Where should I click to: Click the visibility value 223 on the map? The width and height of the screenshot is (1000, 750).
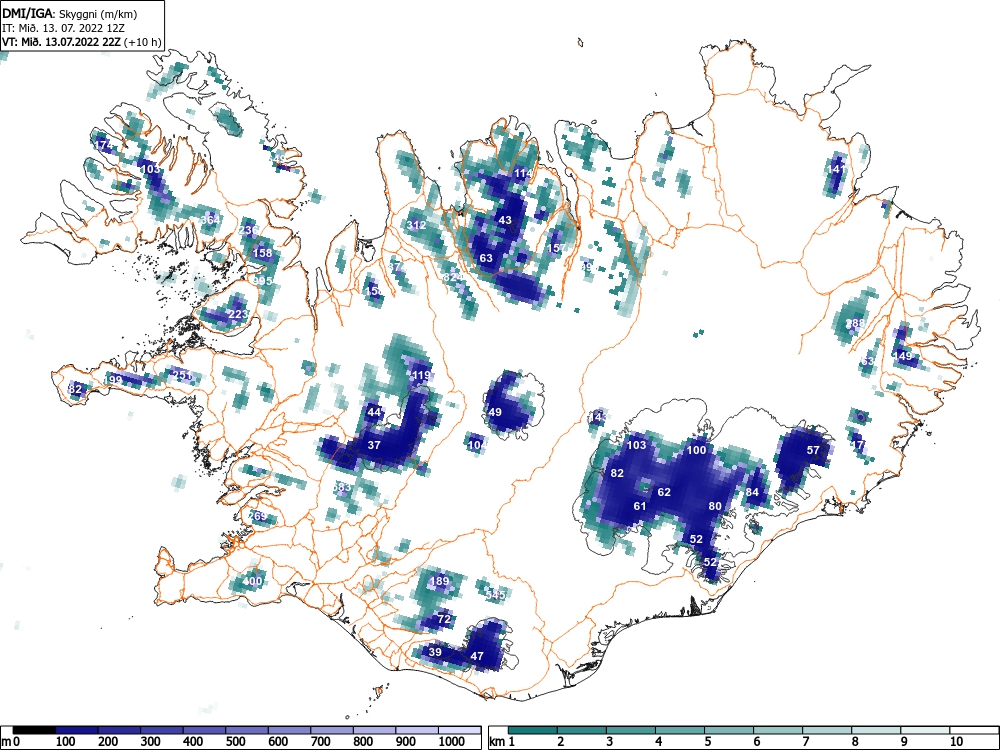coord(238,314)
